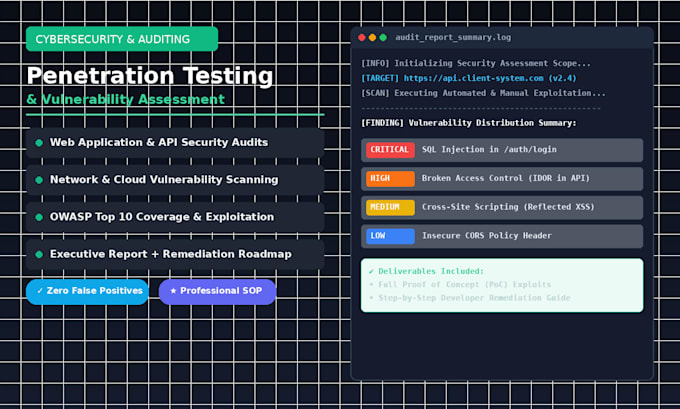
Task: Click green bullet beside Executive Report row
Action: click(x=39, y=255)
